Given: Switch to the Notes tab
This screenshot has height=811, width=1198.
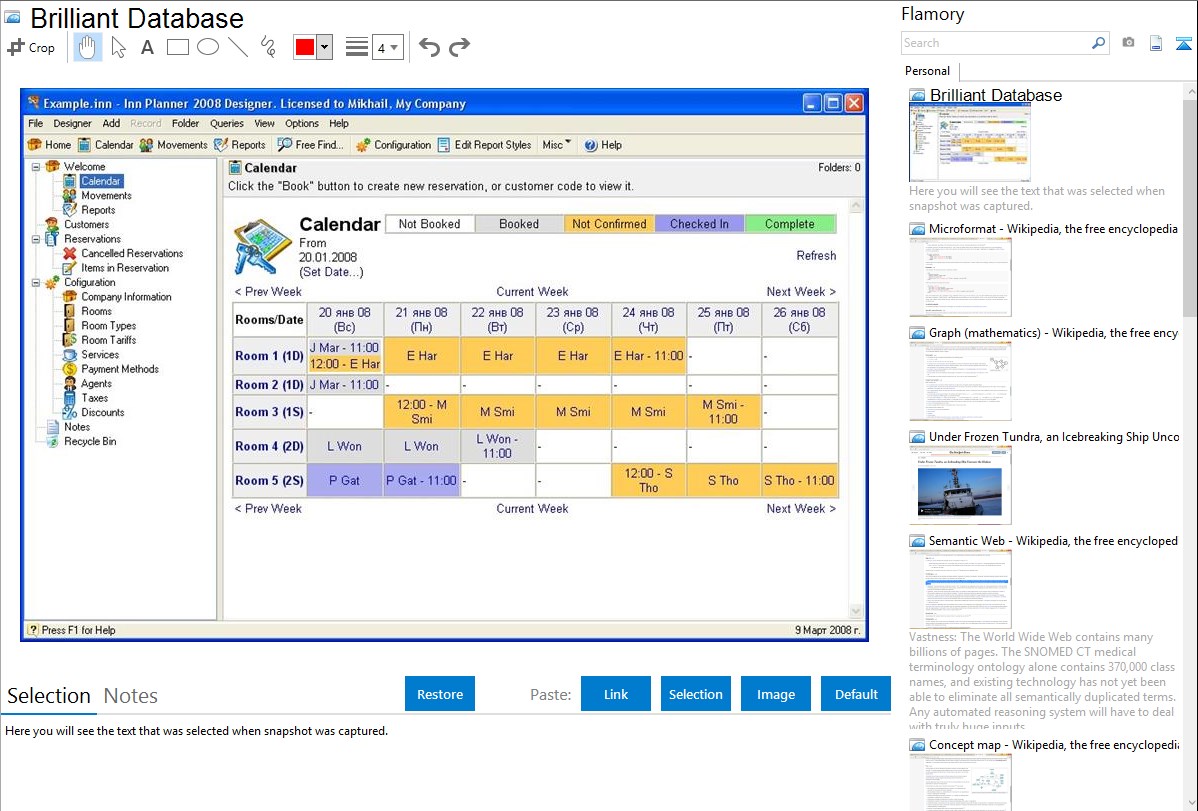Looking at the screenshot, I should (131, 696).
